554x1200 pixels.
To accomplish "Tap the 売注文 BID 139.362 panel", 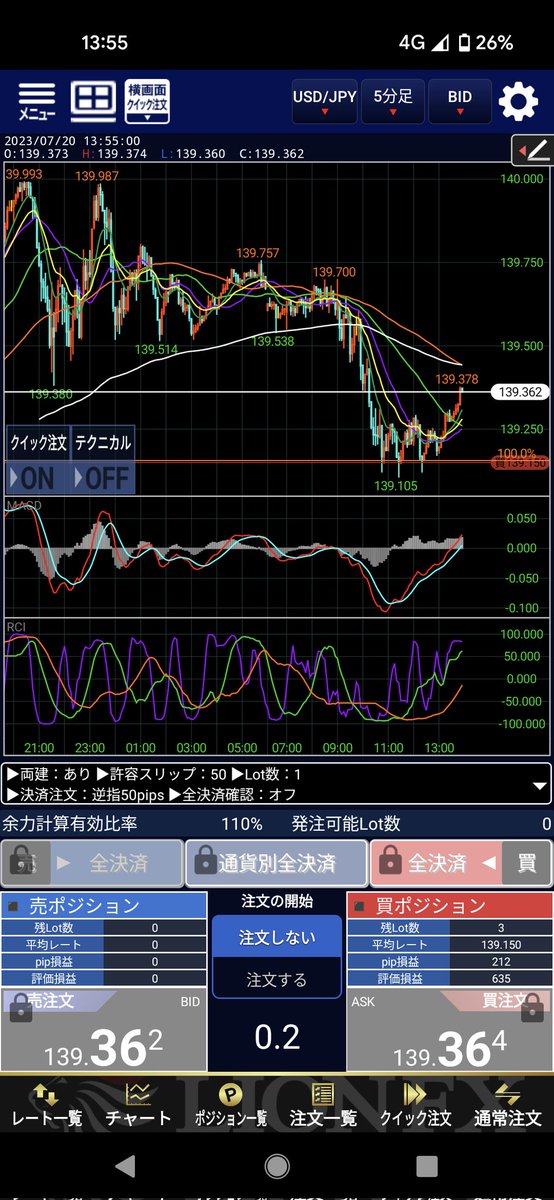I will pos(104,1030).
